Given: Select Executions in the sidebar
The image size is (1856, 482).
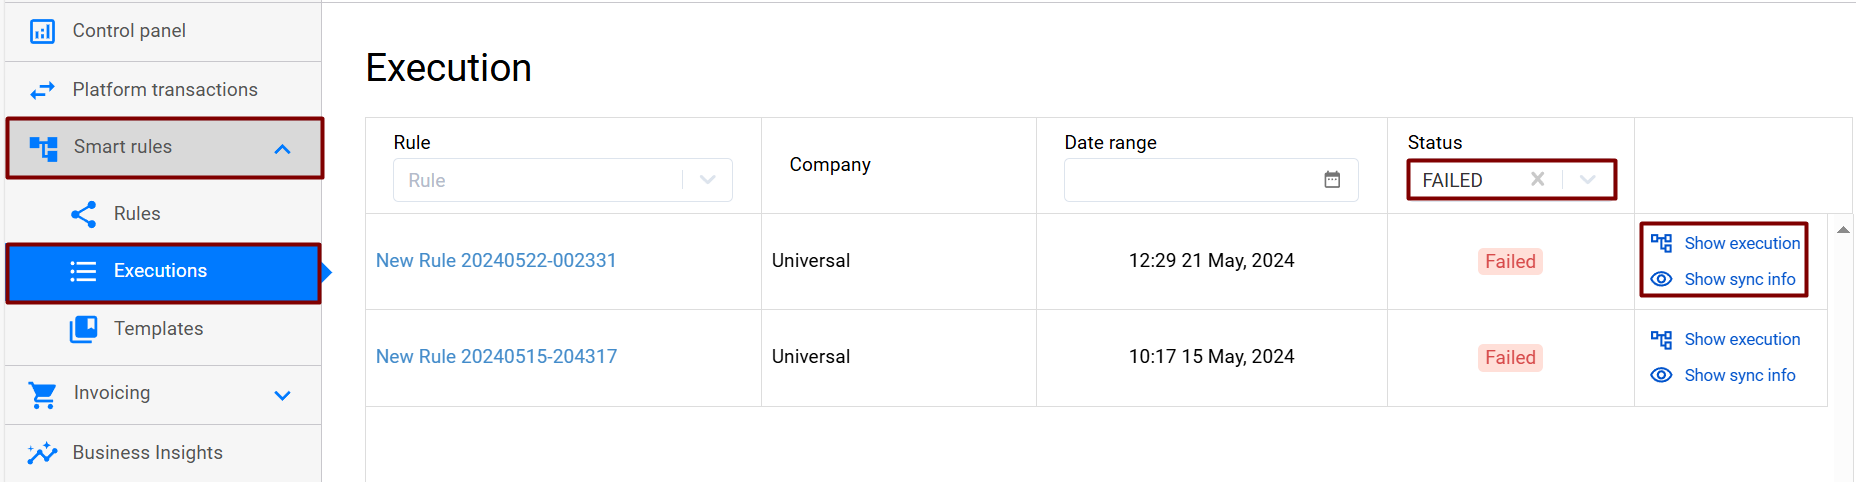Looking at the screenshot, I should 160,271.
